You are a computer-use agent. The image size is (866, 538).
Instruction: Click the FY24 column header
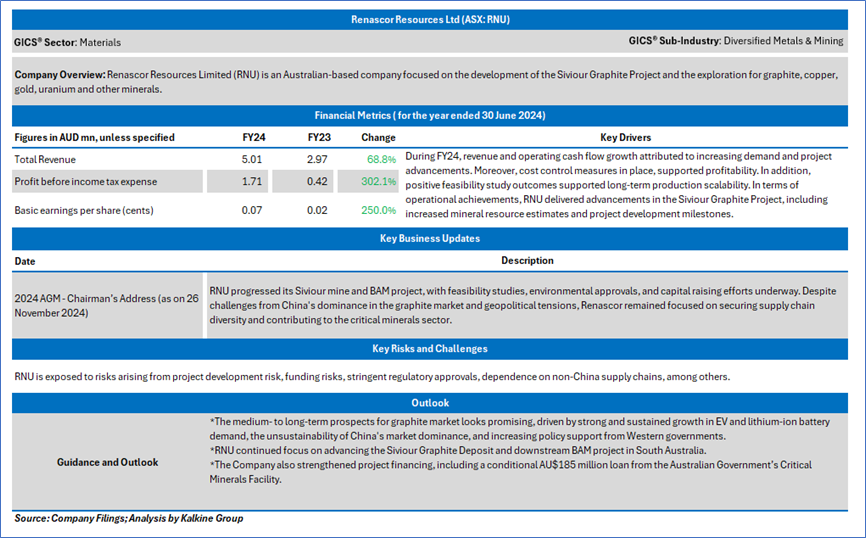pos(254,138)
